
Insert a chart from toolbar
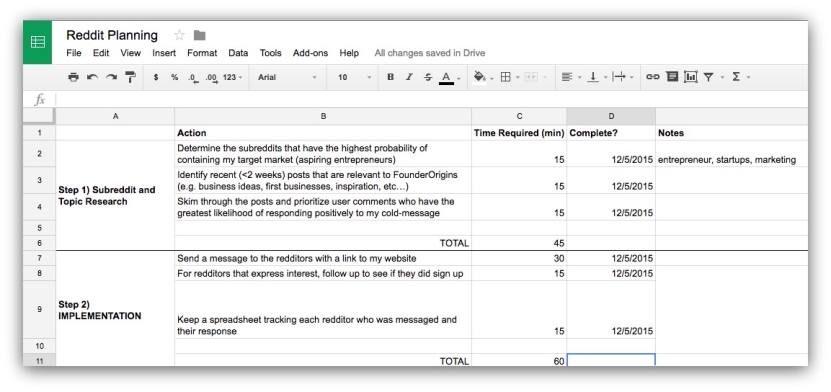[691, 77]
